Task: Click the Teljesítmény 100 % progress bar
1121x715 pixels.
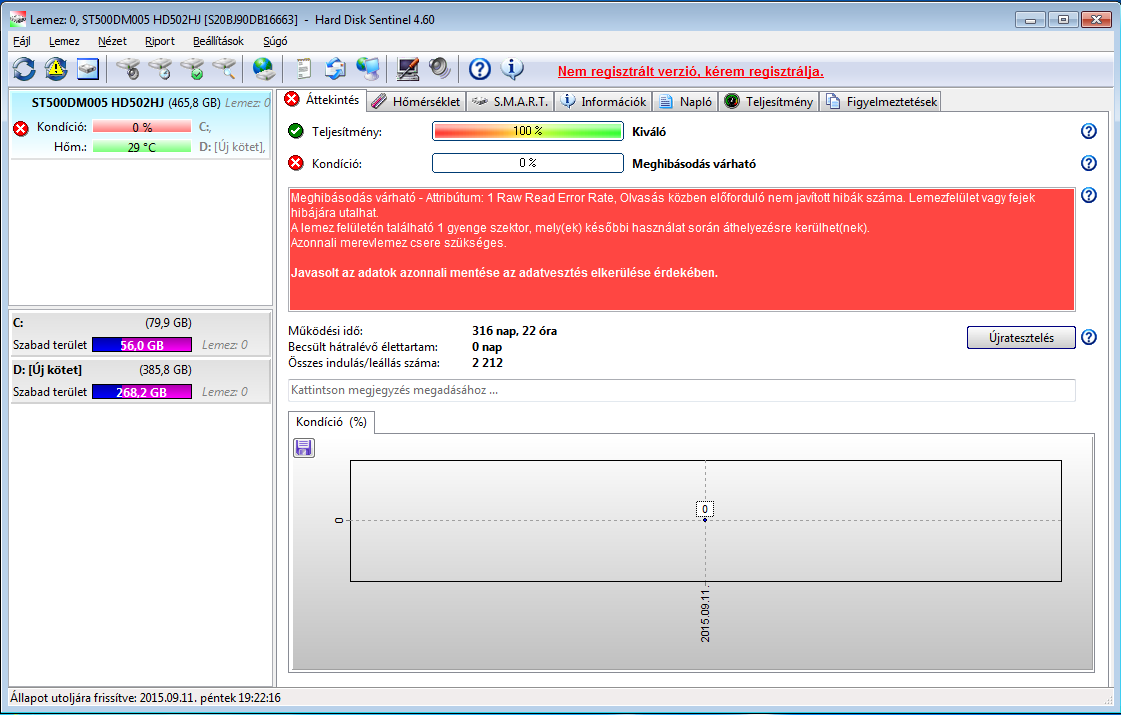Action: (528, 131)
